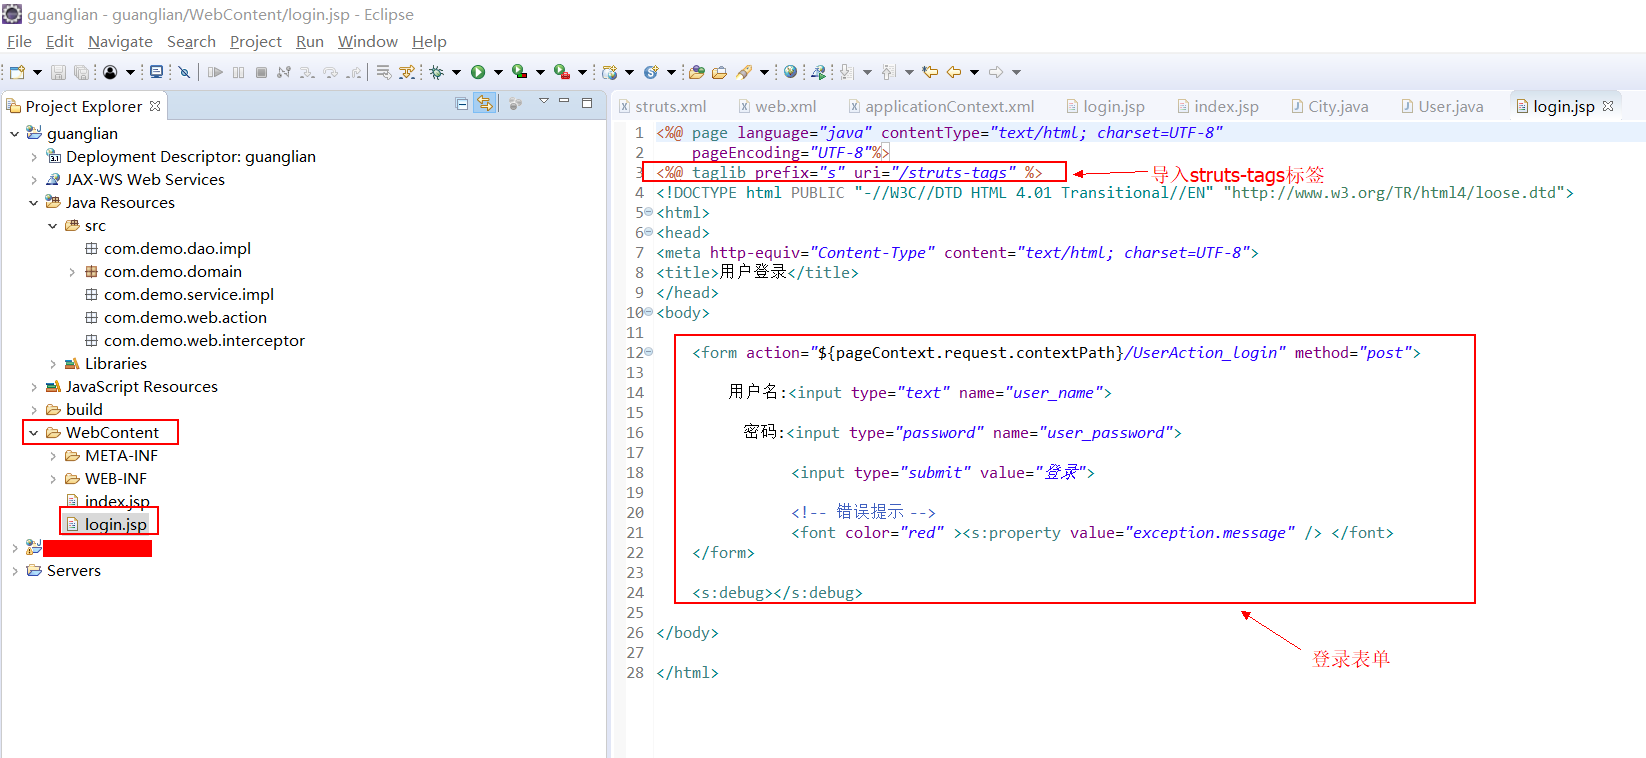1646x758 pixels.
Task: Open the Debug configurations dropdown arrow
Action: (456, 72)
